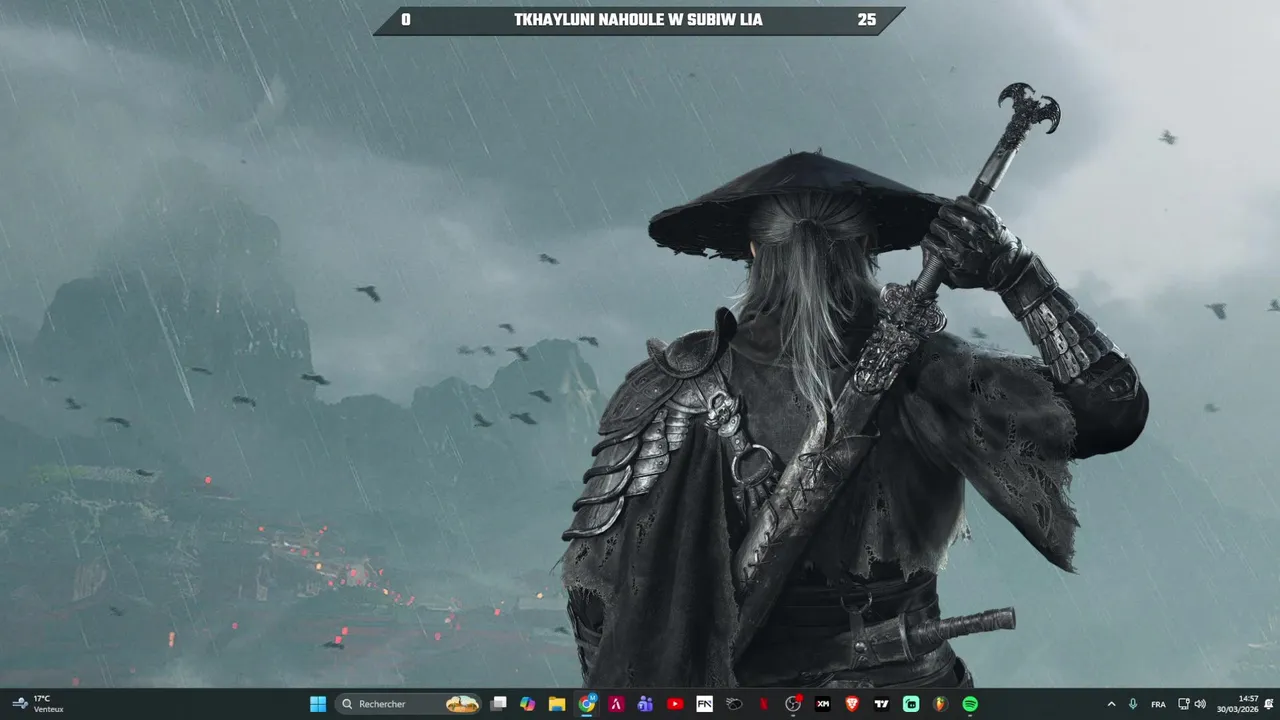Screen dimensions: 1280x720
Task: Open Task View from the taskbar
Action: click(x=499, y=704)
